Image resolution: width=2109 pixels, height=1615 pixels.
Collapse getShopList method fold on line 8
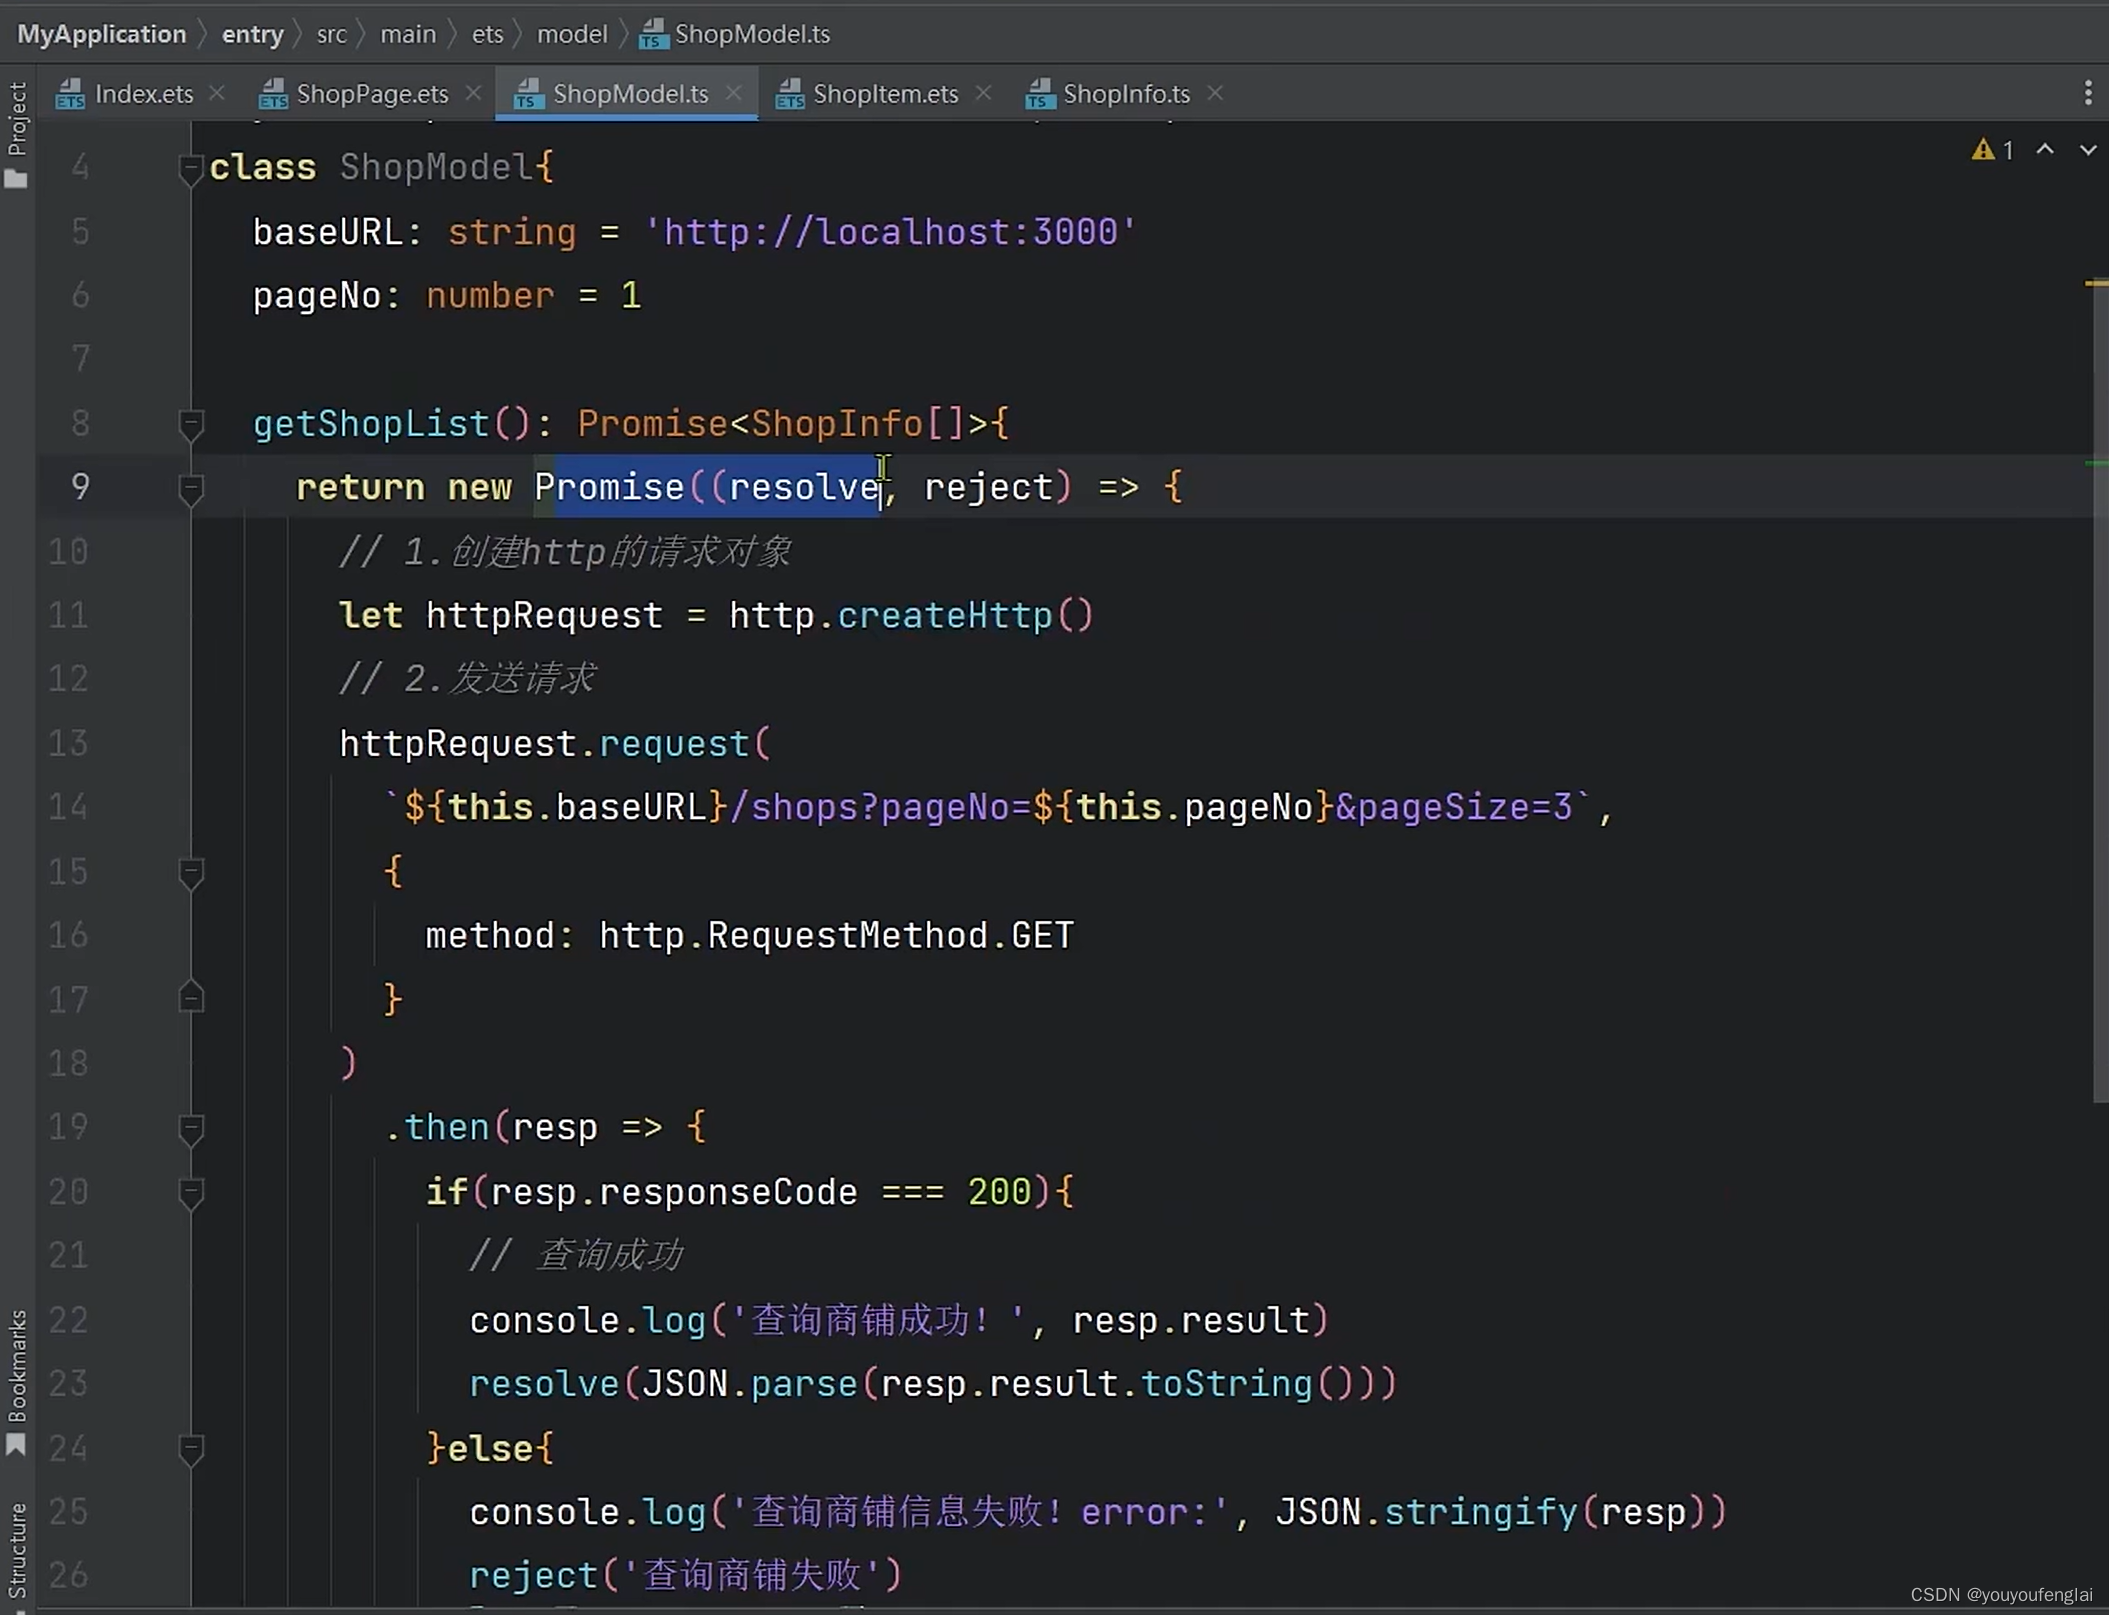click(191, 425)
